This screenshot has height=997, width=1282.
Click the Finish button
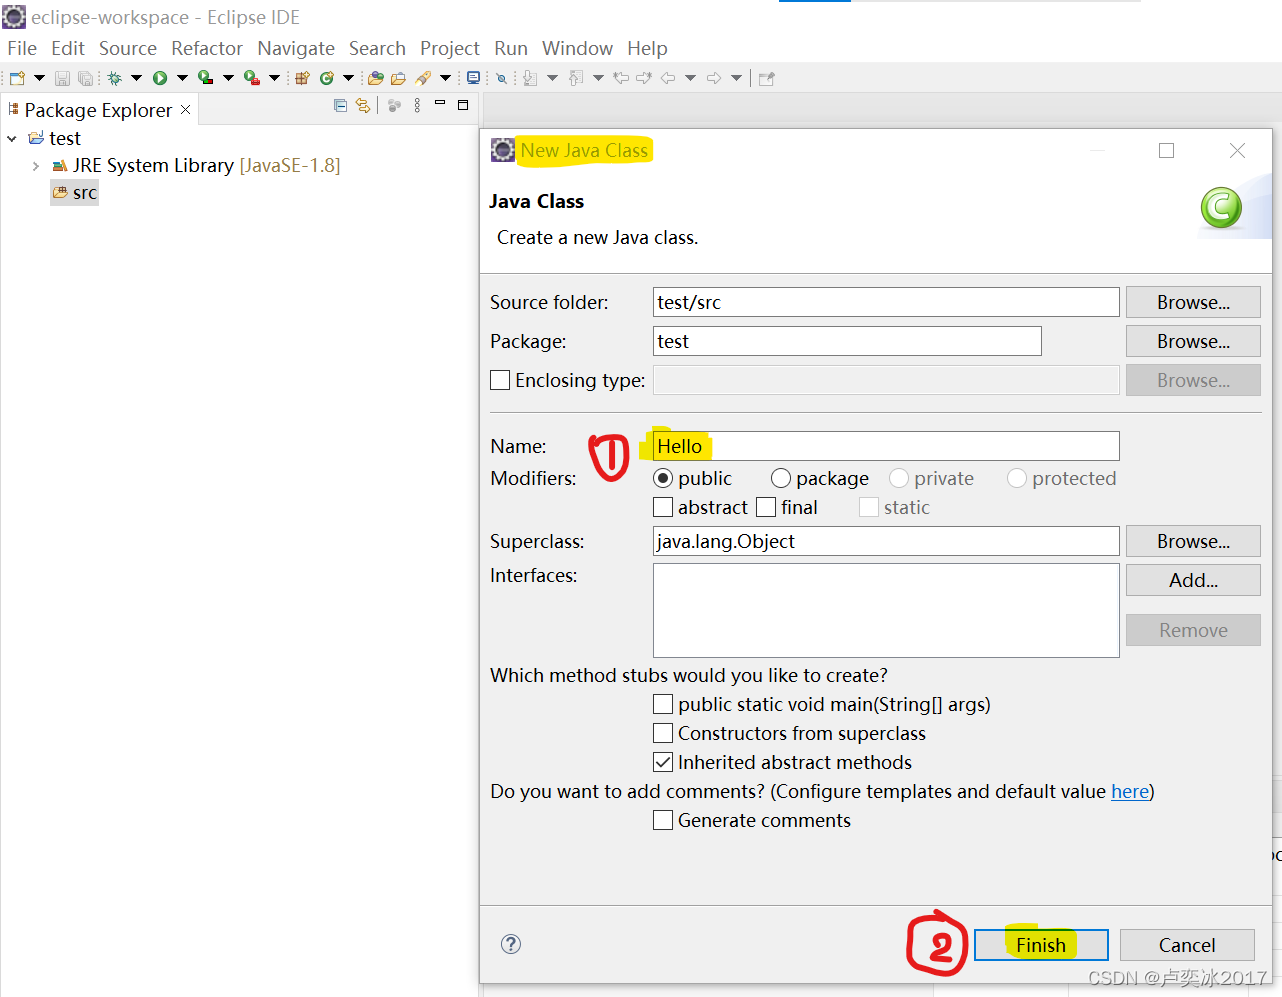tap(1041, 945)
